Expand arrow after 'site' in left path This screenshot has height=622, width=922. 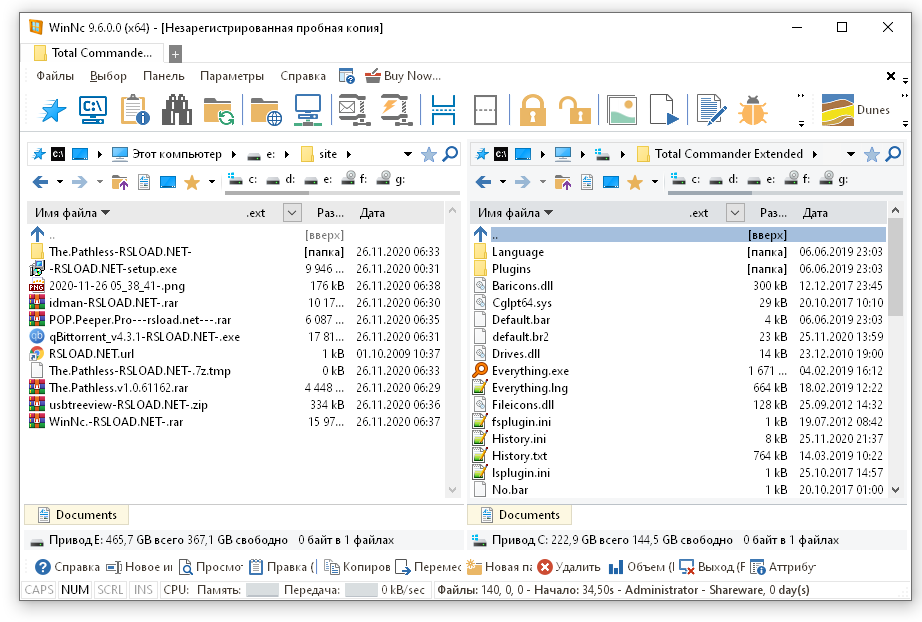(x=349, y=154)
